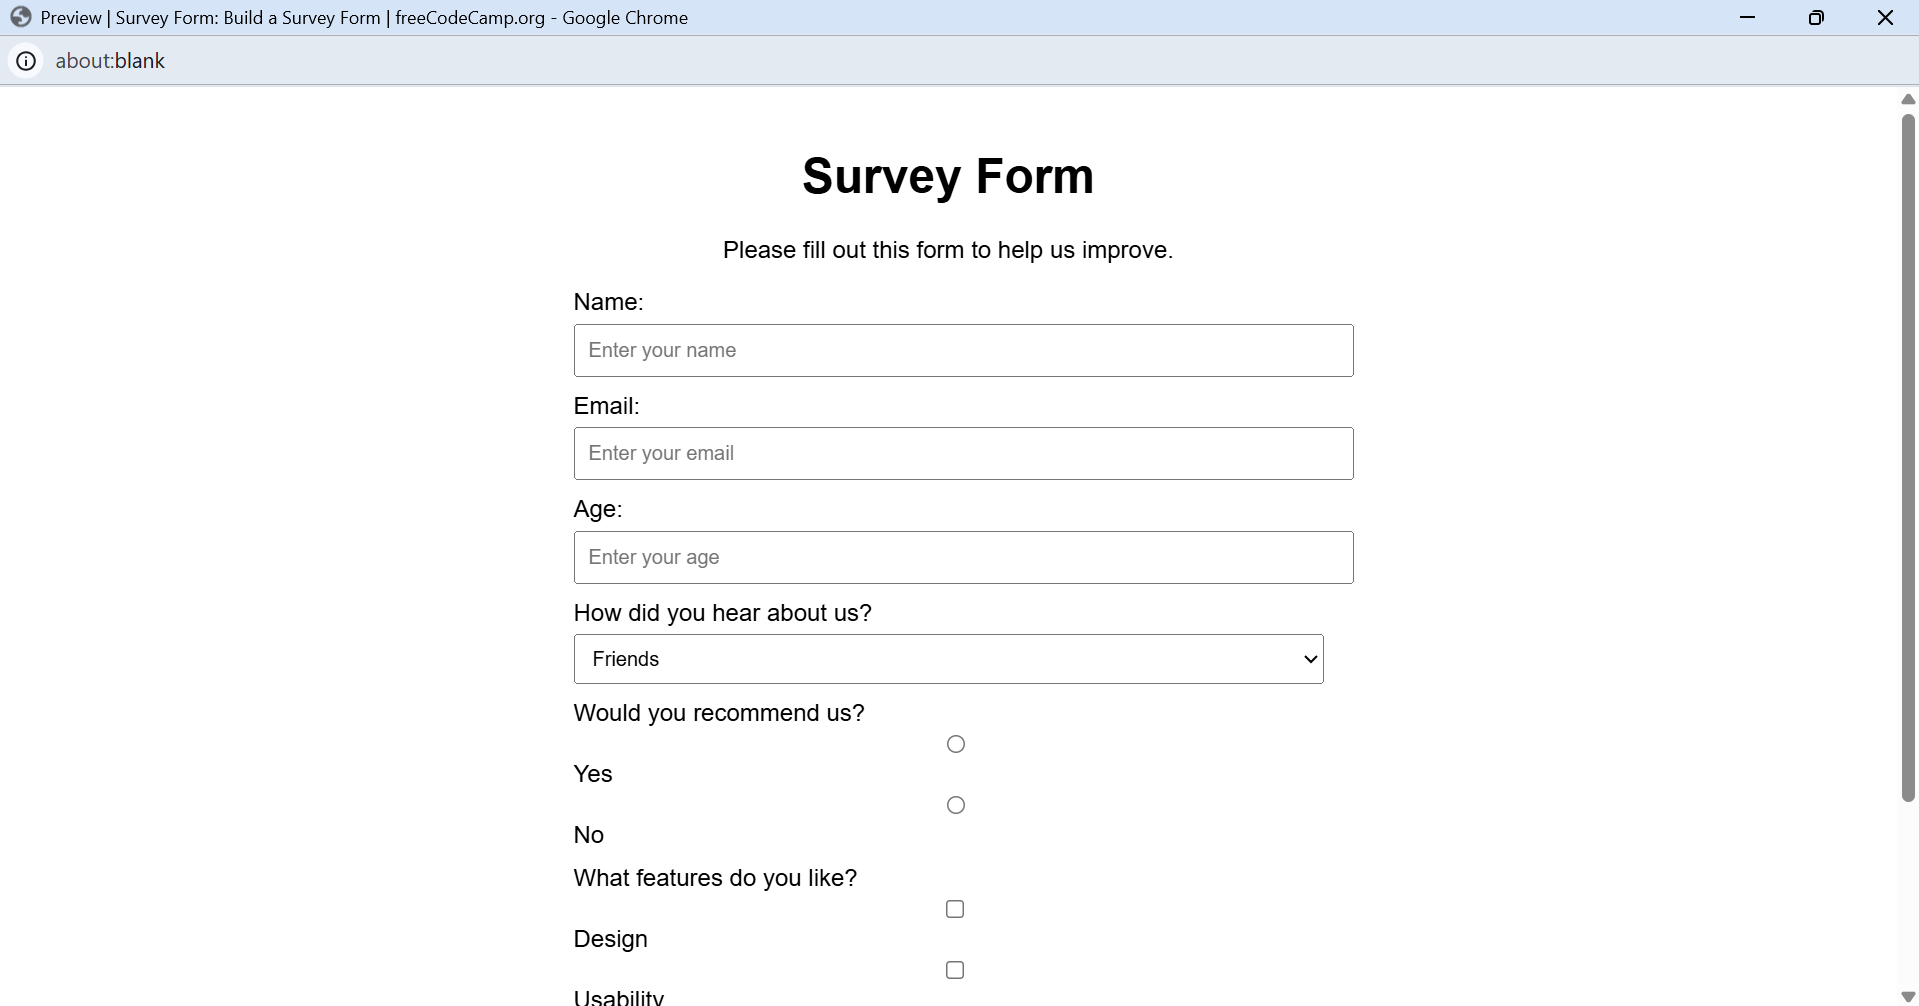Viewport: 1919px width, 1006px height.
Task: Check the Design feature checkbox
Action: point(955,909)
